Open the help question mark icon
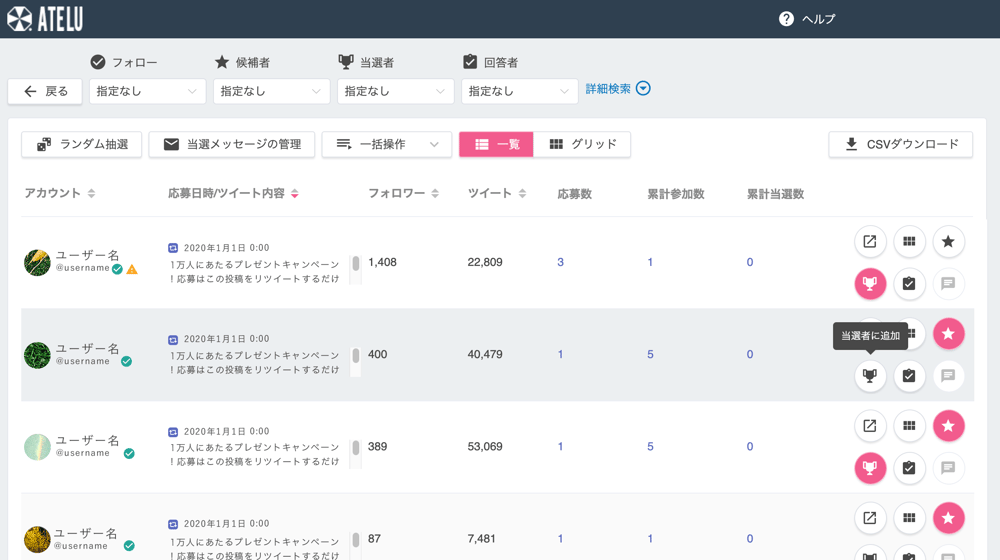The image size is (1000, 560). [786, 18]
